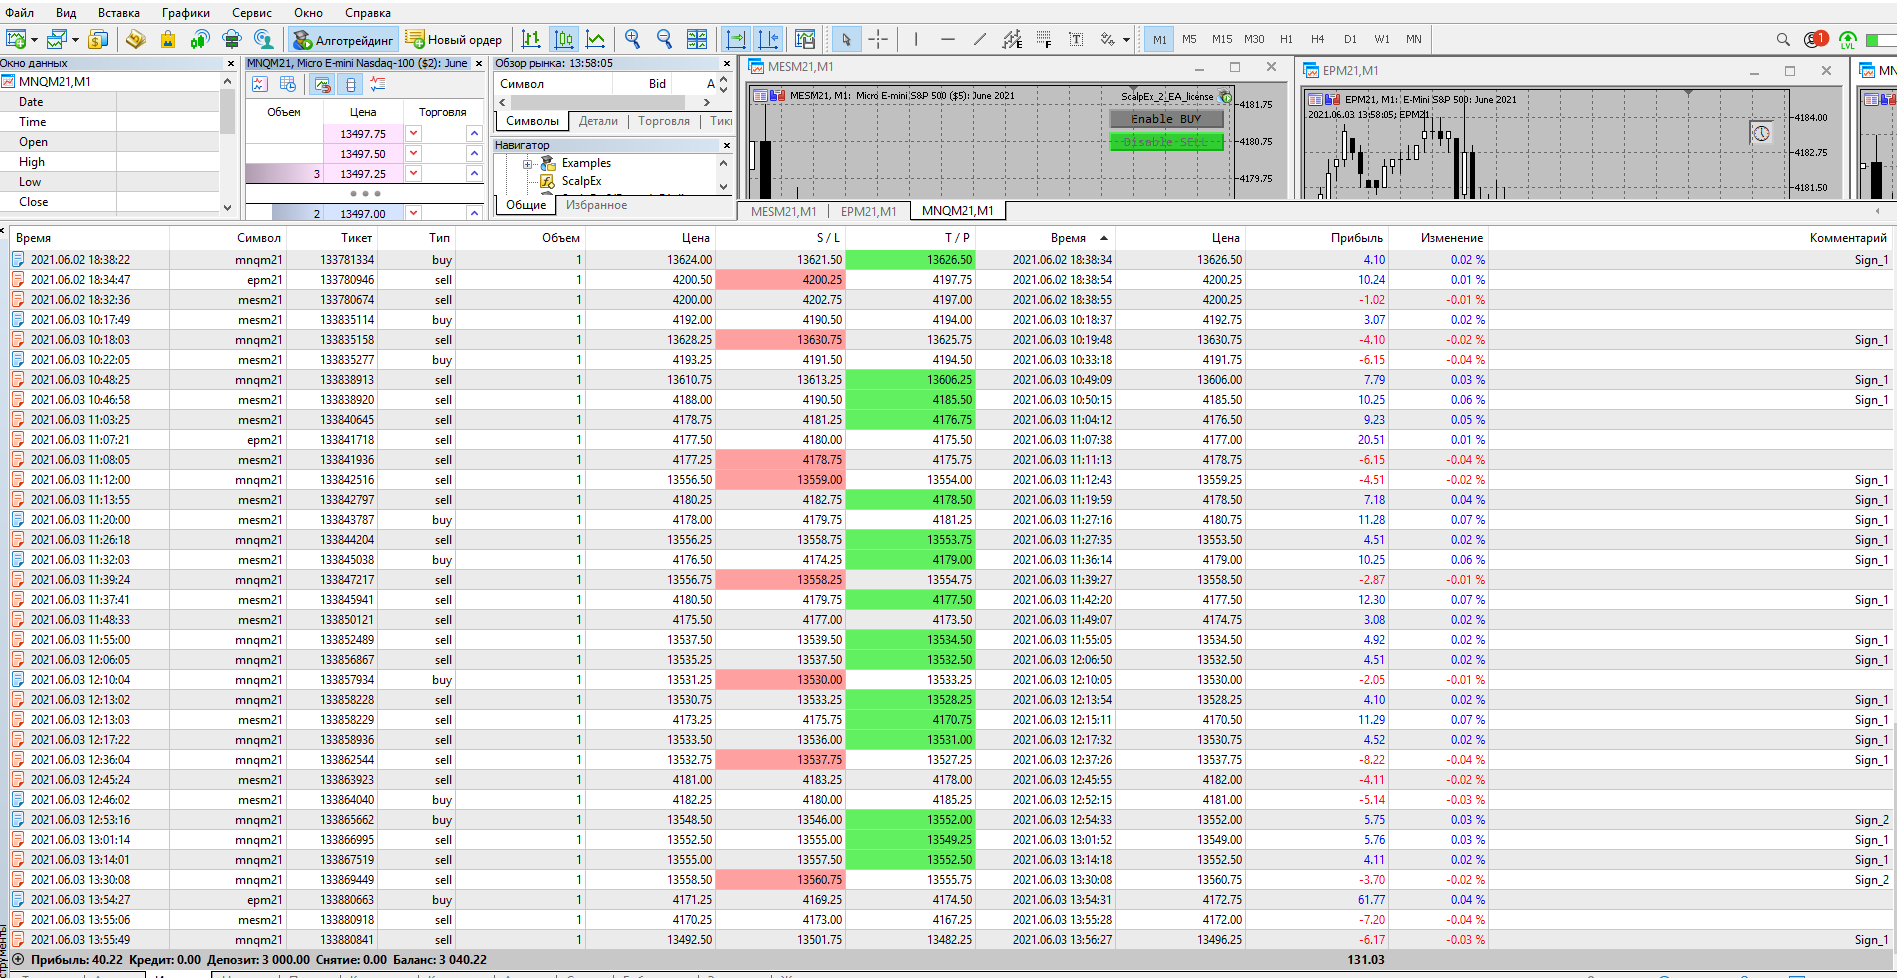The image size is (1897, 978).
Task: Toggle chart auto scroll
Action: 736,39
